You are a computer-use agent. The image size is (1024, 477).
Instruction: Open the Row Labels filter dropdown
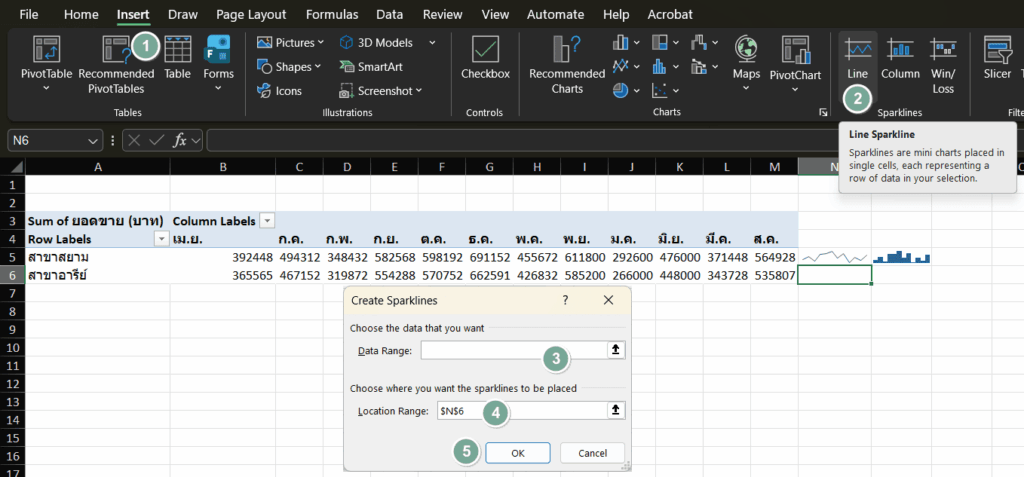pos(161,239)
